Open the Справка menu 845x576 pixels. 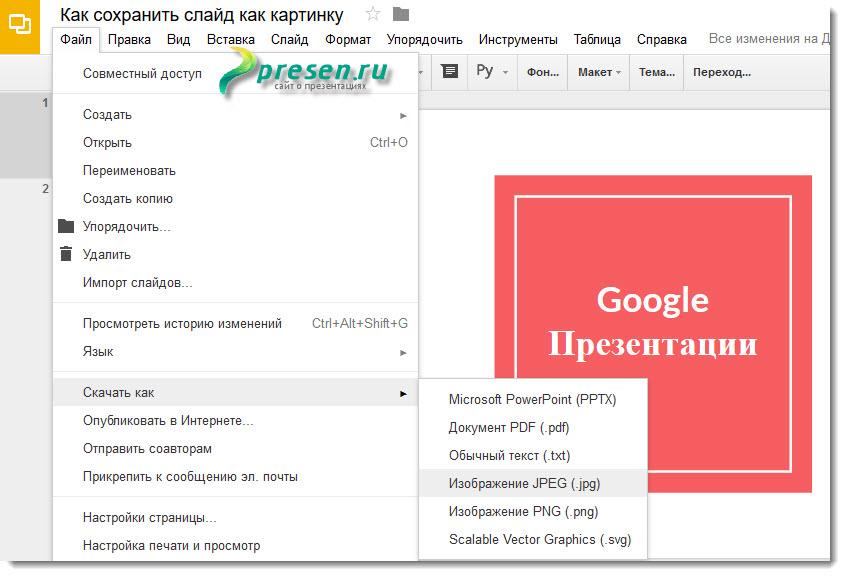click(662, 39)
